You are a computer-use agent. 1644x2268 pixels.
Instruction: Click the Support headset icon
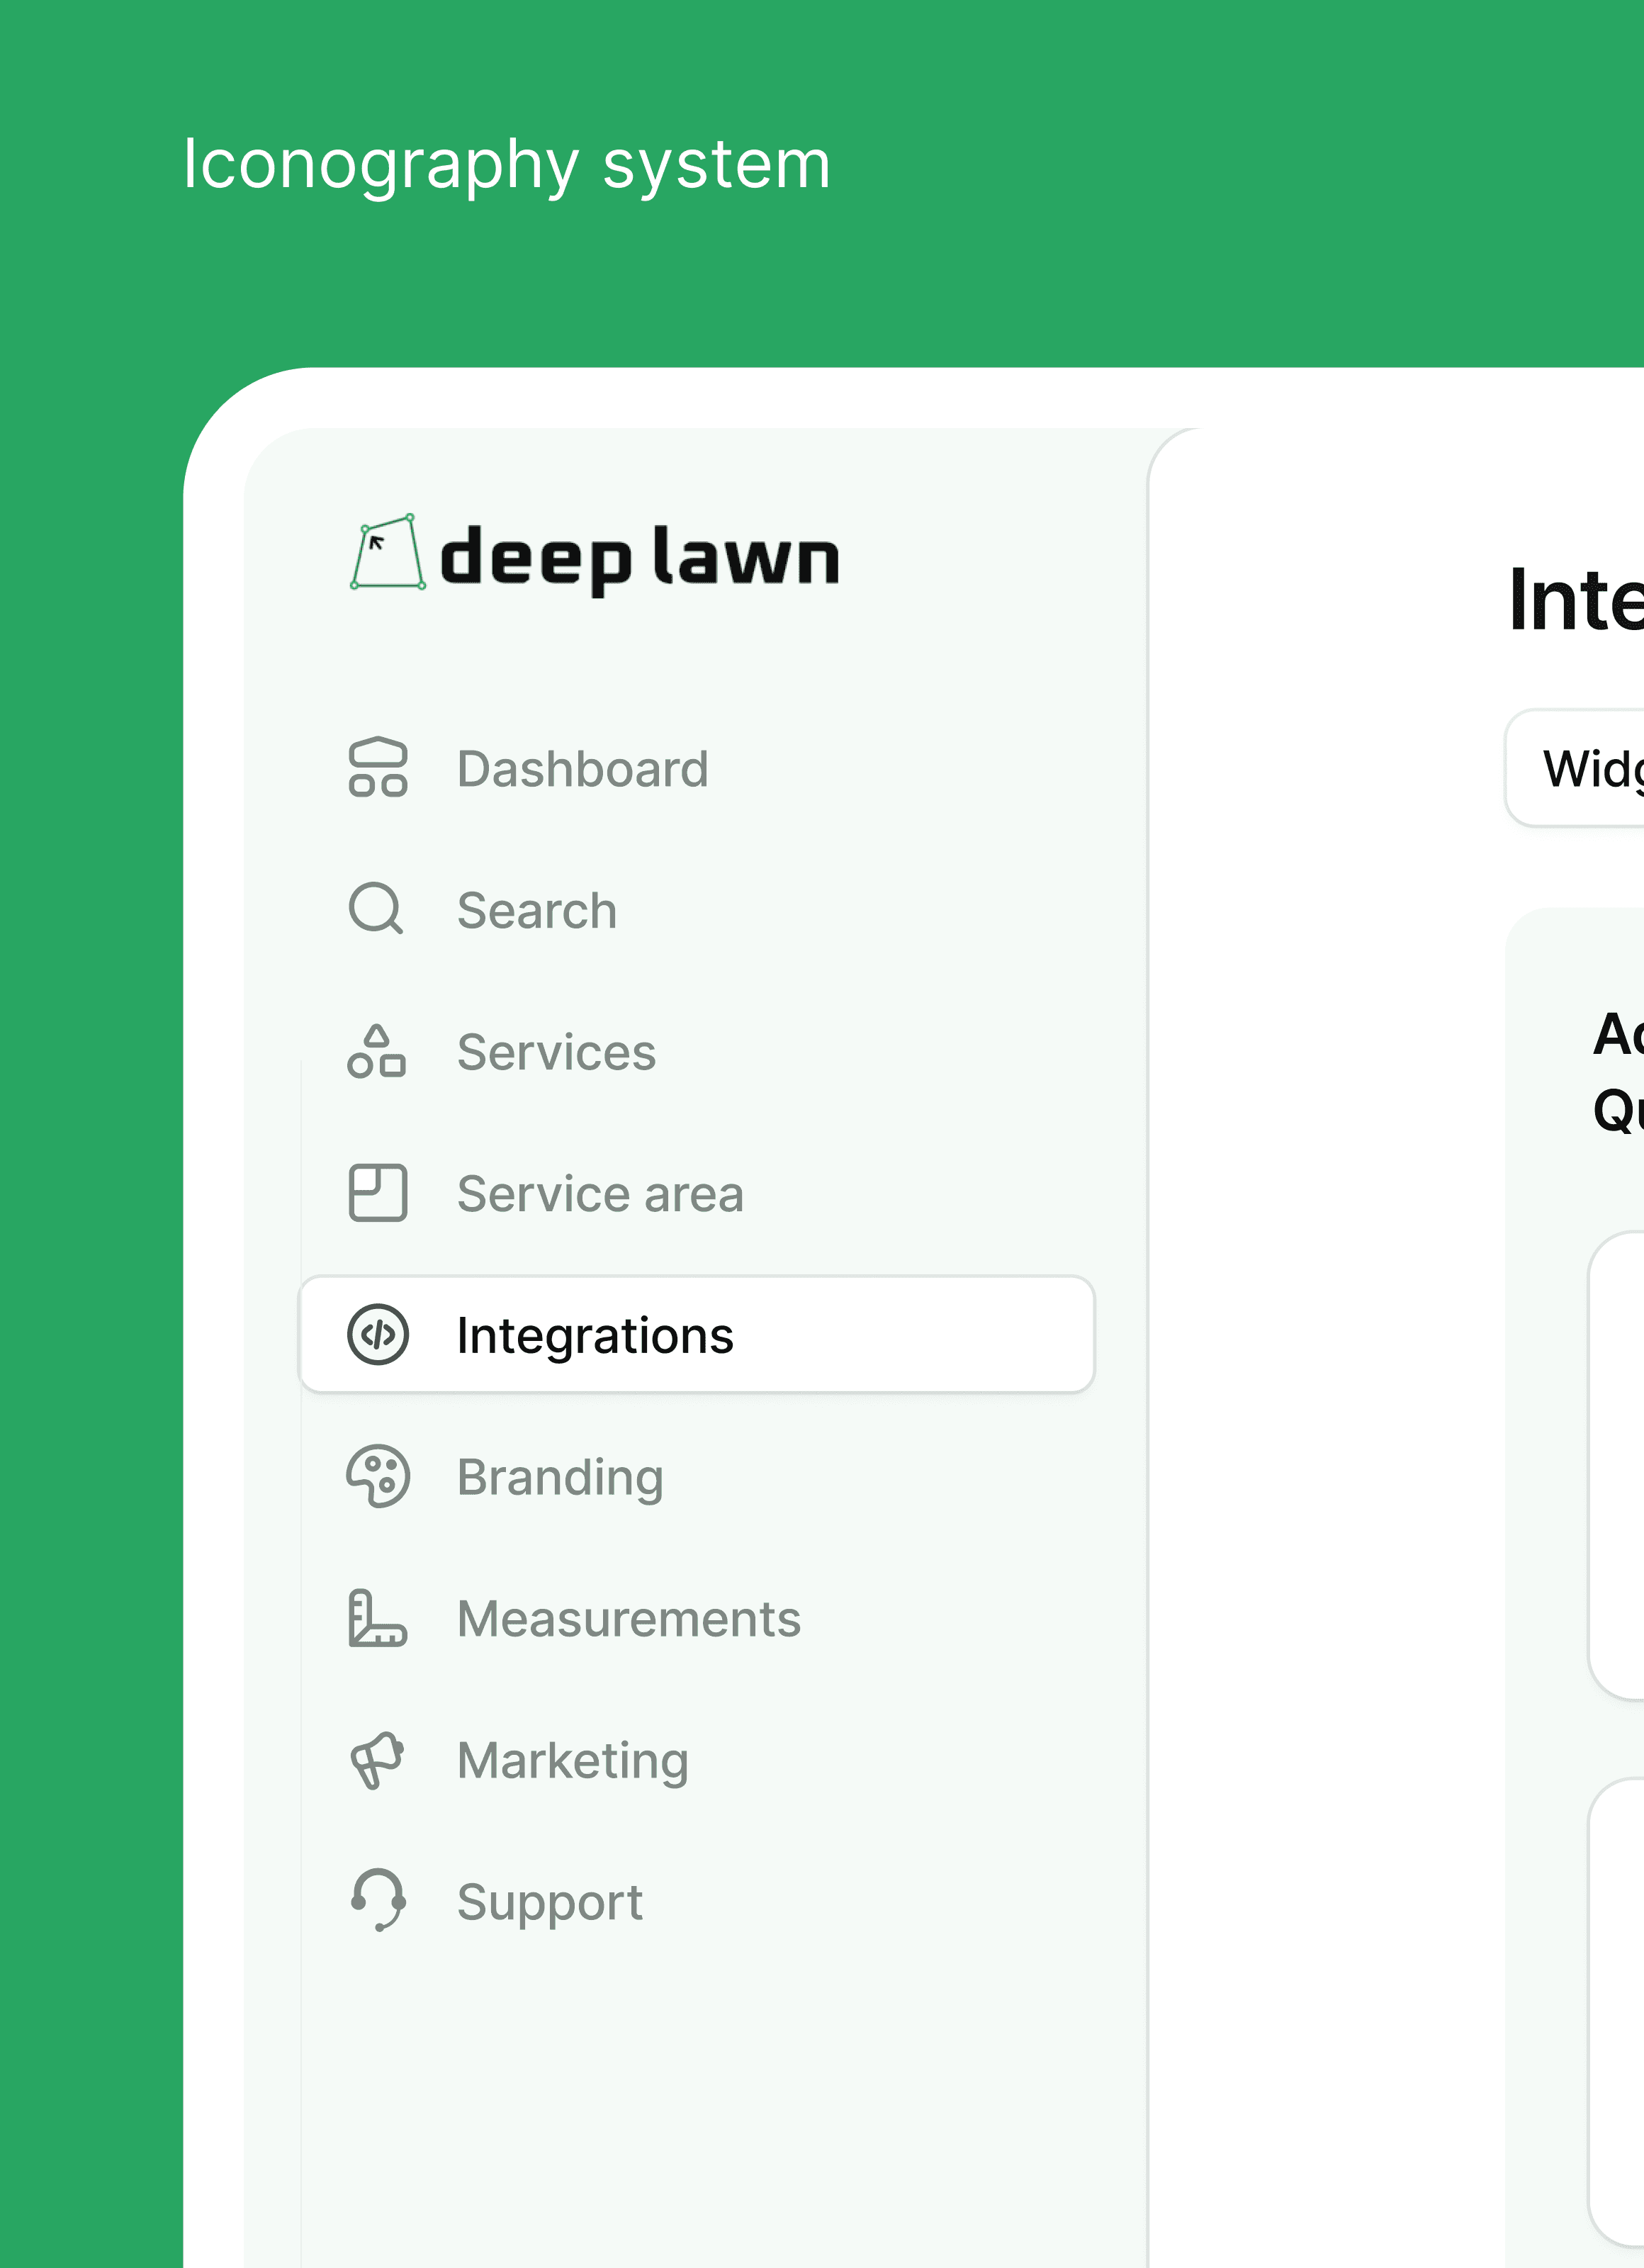(378, 1900)
